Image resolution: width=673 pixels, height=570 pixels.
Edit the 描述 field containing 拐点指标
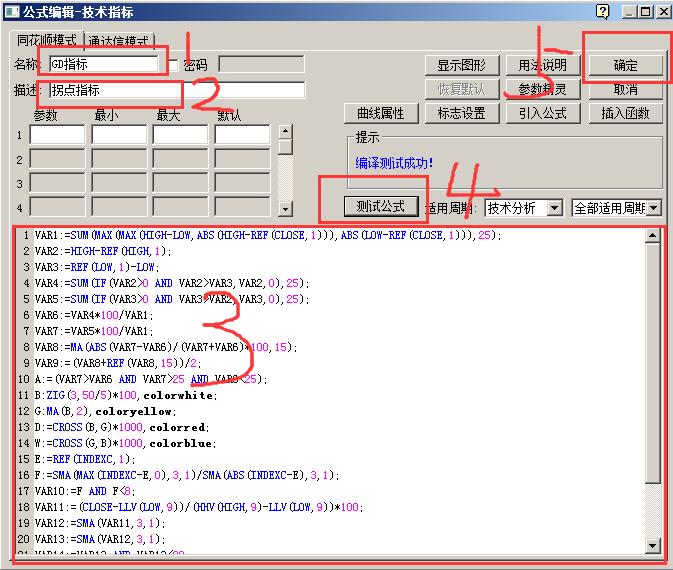(x=177, y=90)
